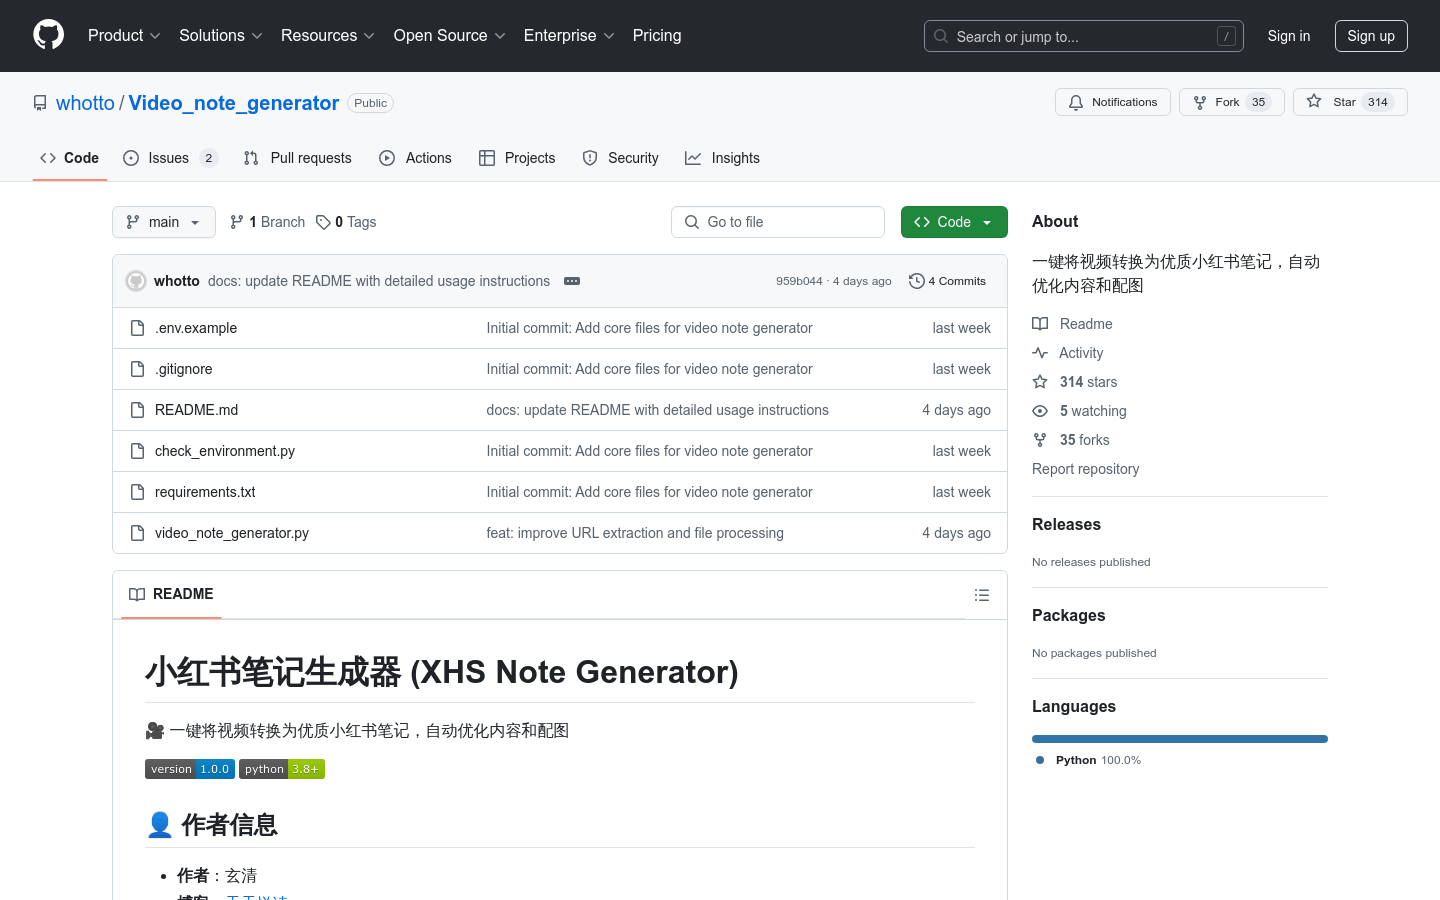
Task: Switch to the Issues tab
Action: pos(170,158)
